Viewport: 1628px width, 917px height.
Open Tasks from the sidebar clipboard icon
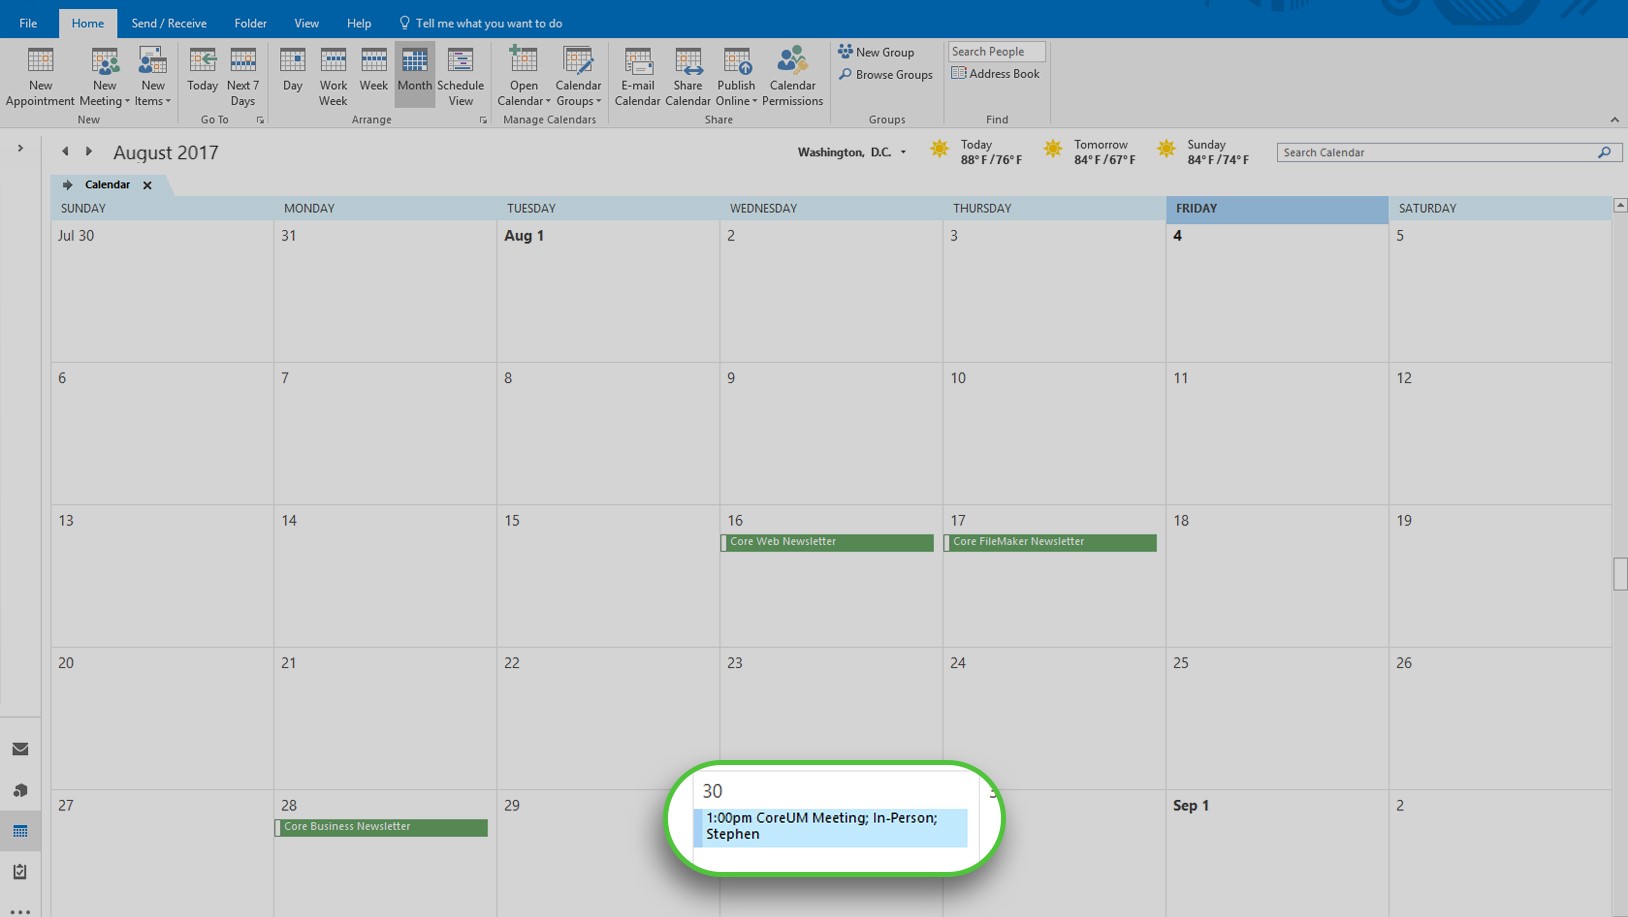(20, 872)
